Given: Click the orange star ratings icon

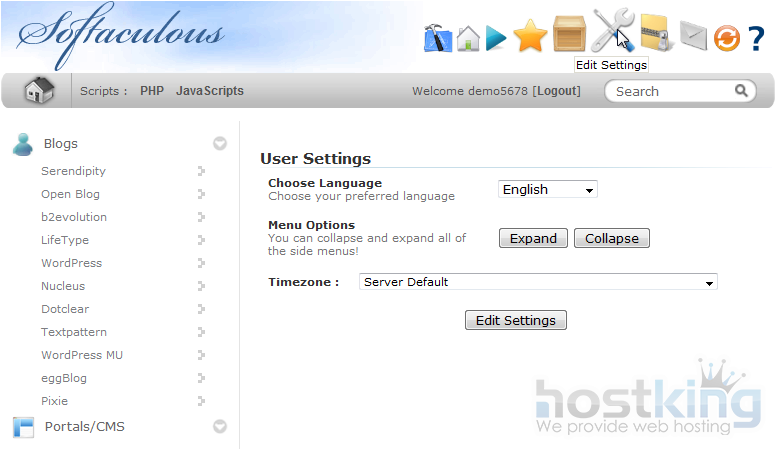Looking at the screenshot, I should click(530, 37).
